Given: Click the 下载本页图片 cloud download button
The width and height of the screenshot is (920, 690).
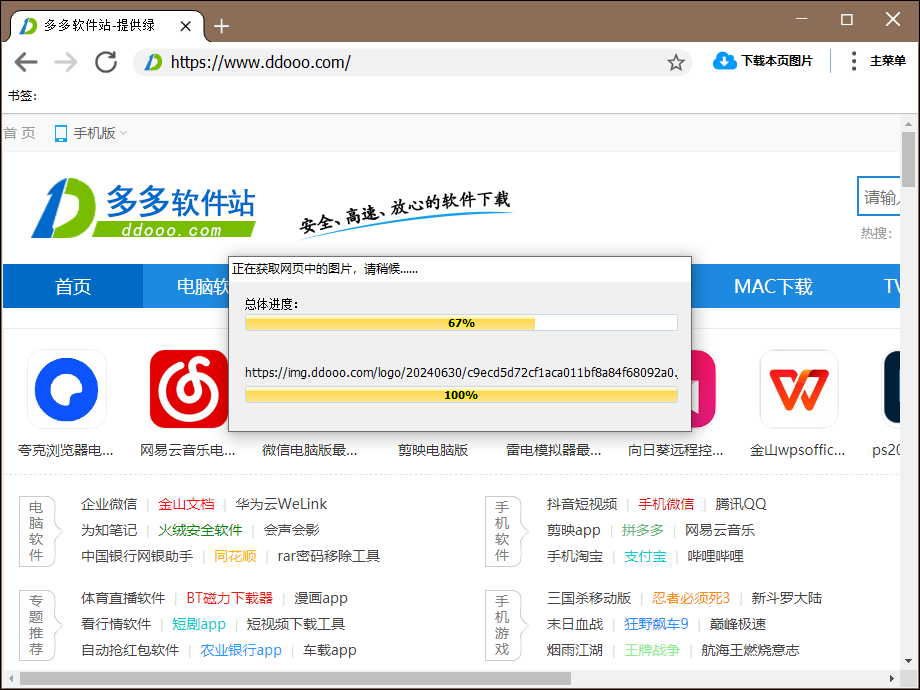Looking at the screenshot, I should click(762, 60).
